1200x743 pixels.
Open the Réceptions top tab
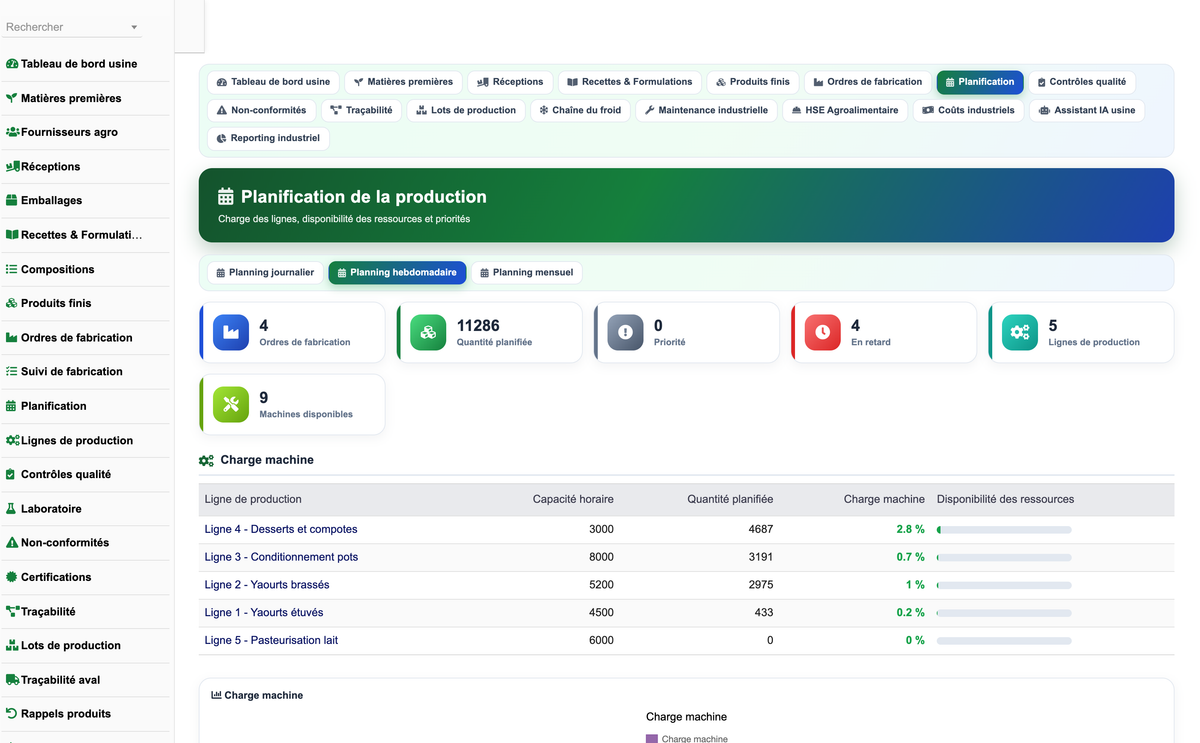click(x=510, y=82)
